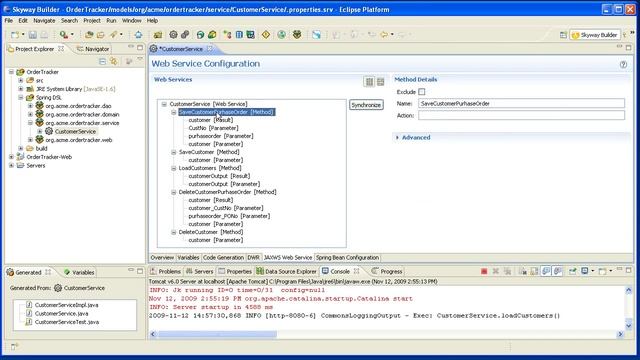640x360 pixels.
Task: Open the Navigate menu
Action: (44, 20)
